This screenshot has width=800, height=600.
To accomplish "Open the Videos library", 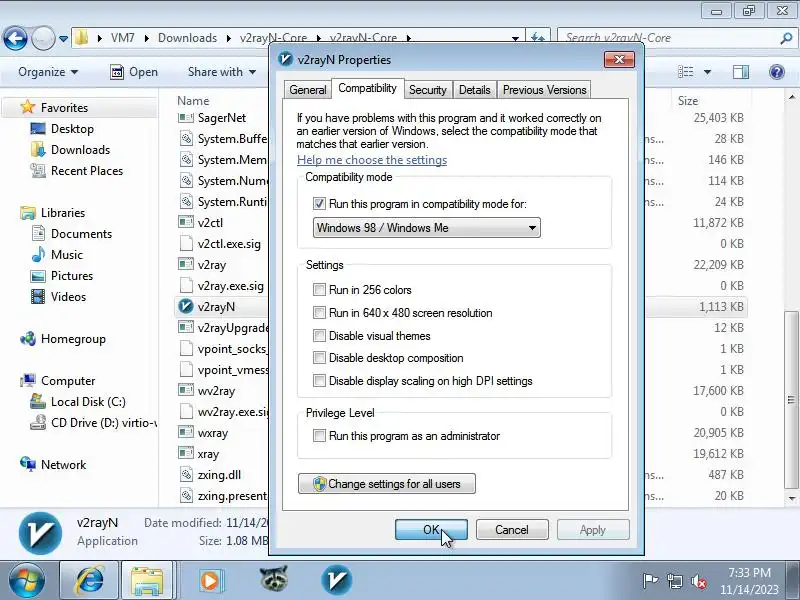I will pyautogui.click(x=68, y=296).
